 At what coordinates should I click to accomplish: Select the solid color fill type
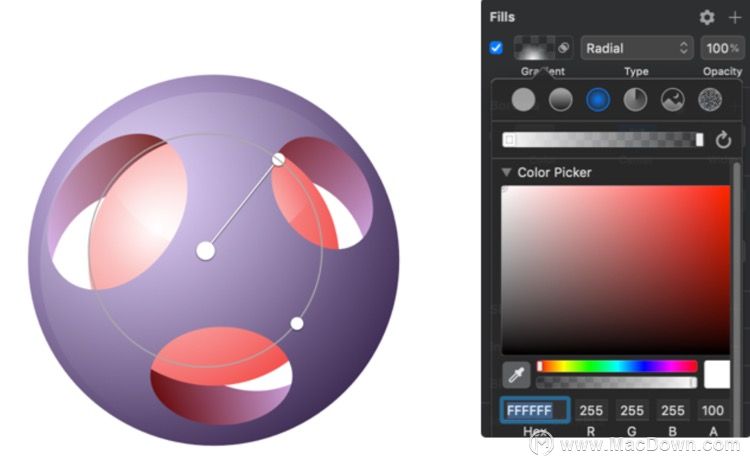pos(523,100)
